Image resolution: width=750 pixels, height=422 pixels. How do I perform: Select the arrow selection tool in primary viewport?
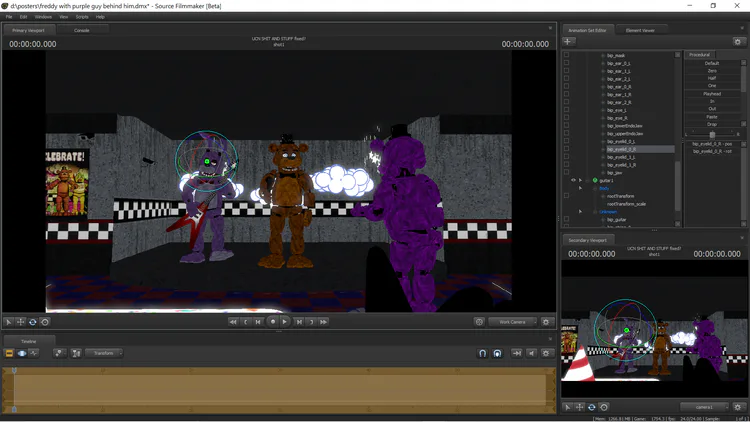[x=8, y=322]
